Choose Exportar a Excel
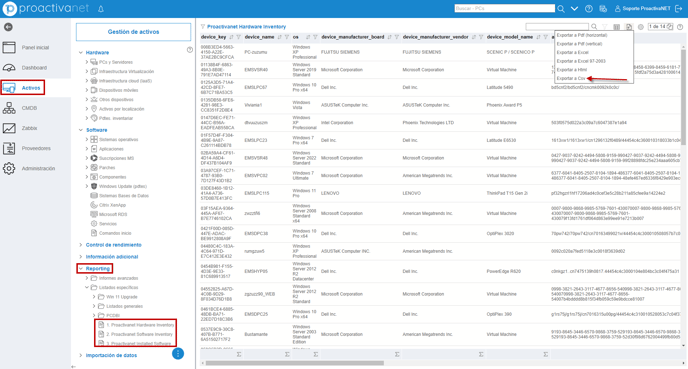 (x=573, y=53)
